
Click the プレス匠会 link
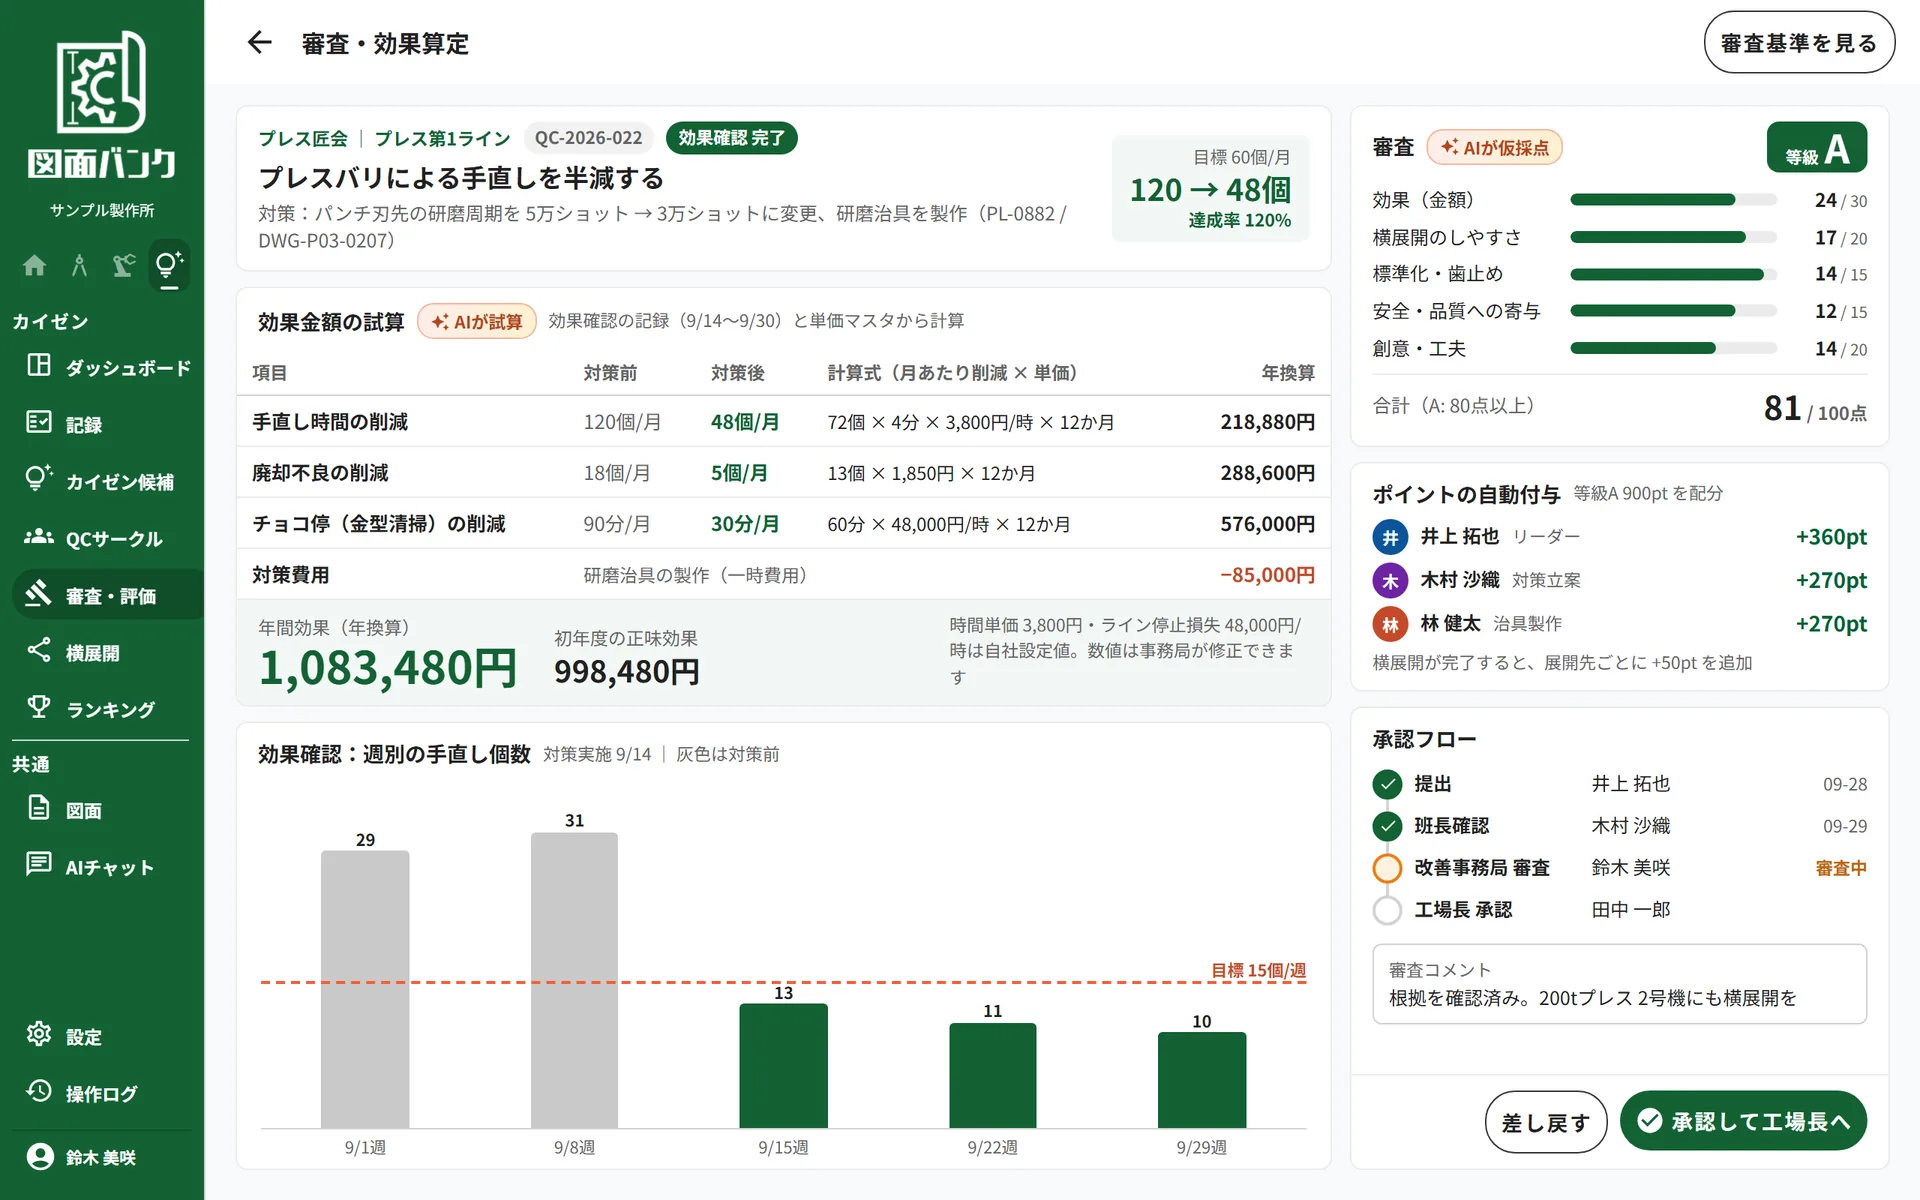click(x=303, y=138)
